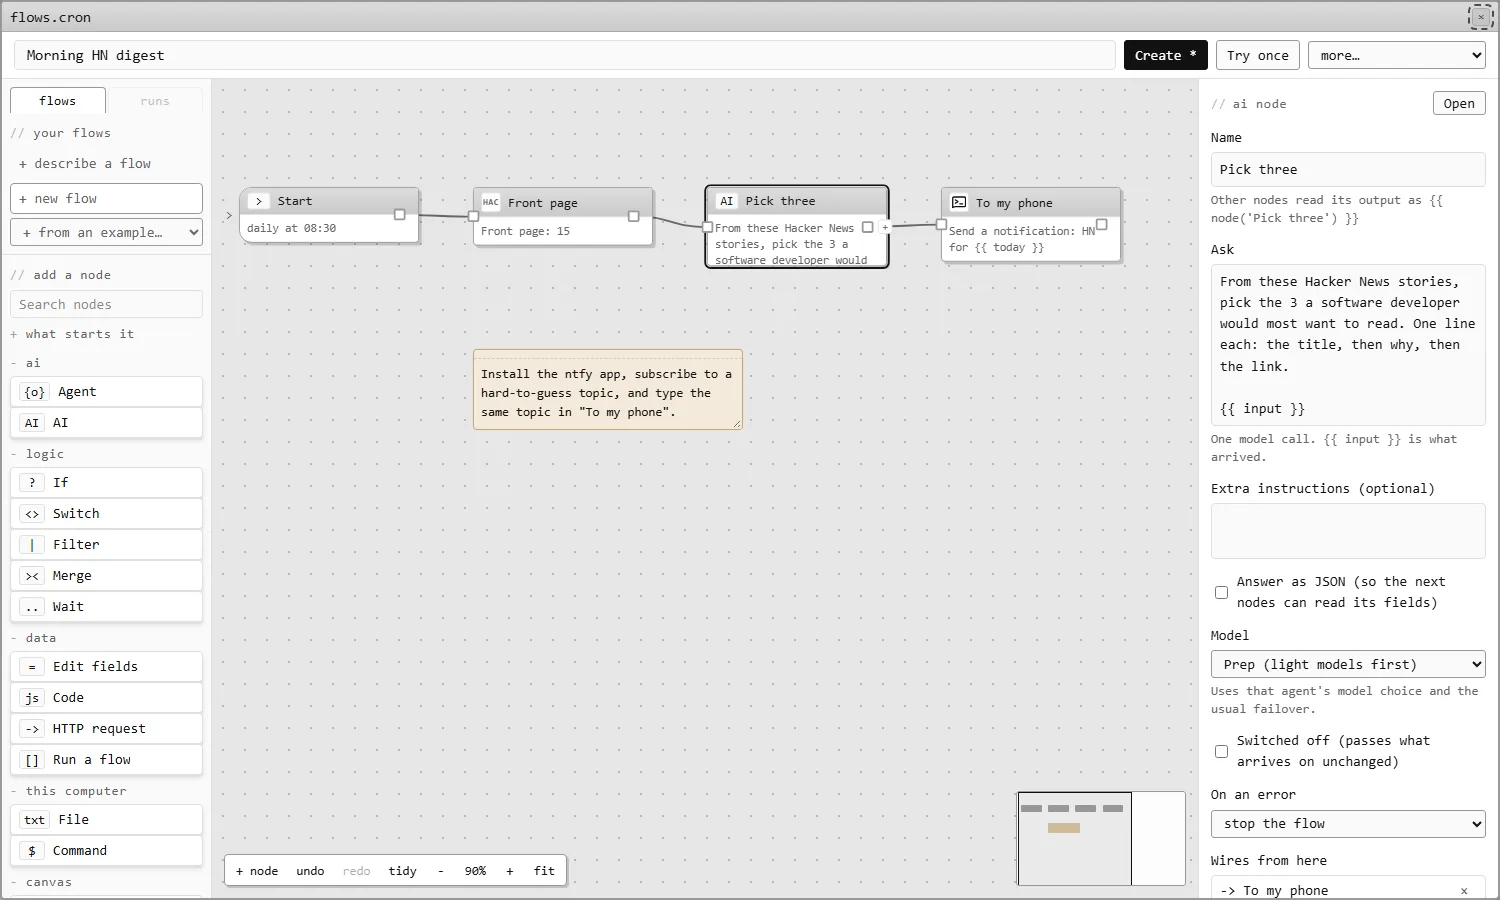Open the On an error dropdown
Image resolution: width=1500 pixels, height=900 pixels.
(x=1348, y=823)
